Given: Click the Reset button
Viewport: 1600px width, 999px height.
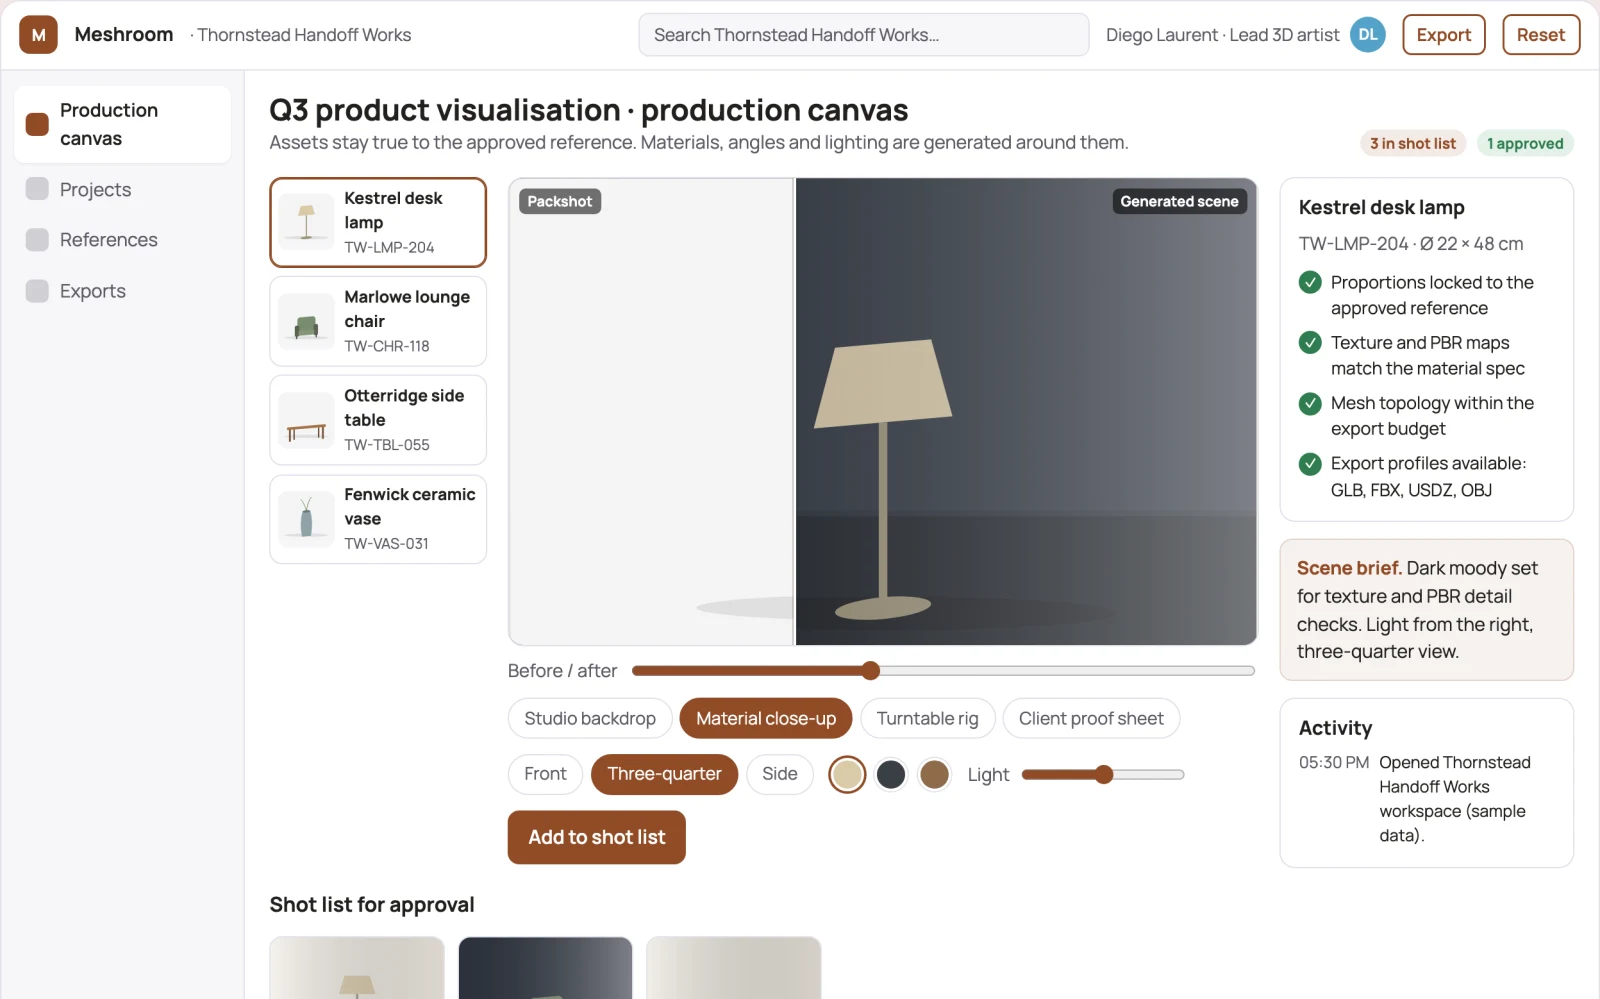Looking at the screenshot, I should (x=1540, y=35).
